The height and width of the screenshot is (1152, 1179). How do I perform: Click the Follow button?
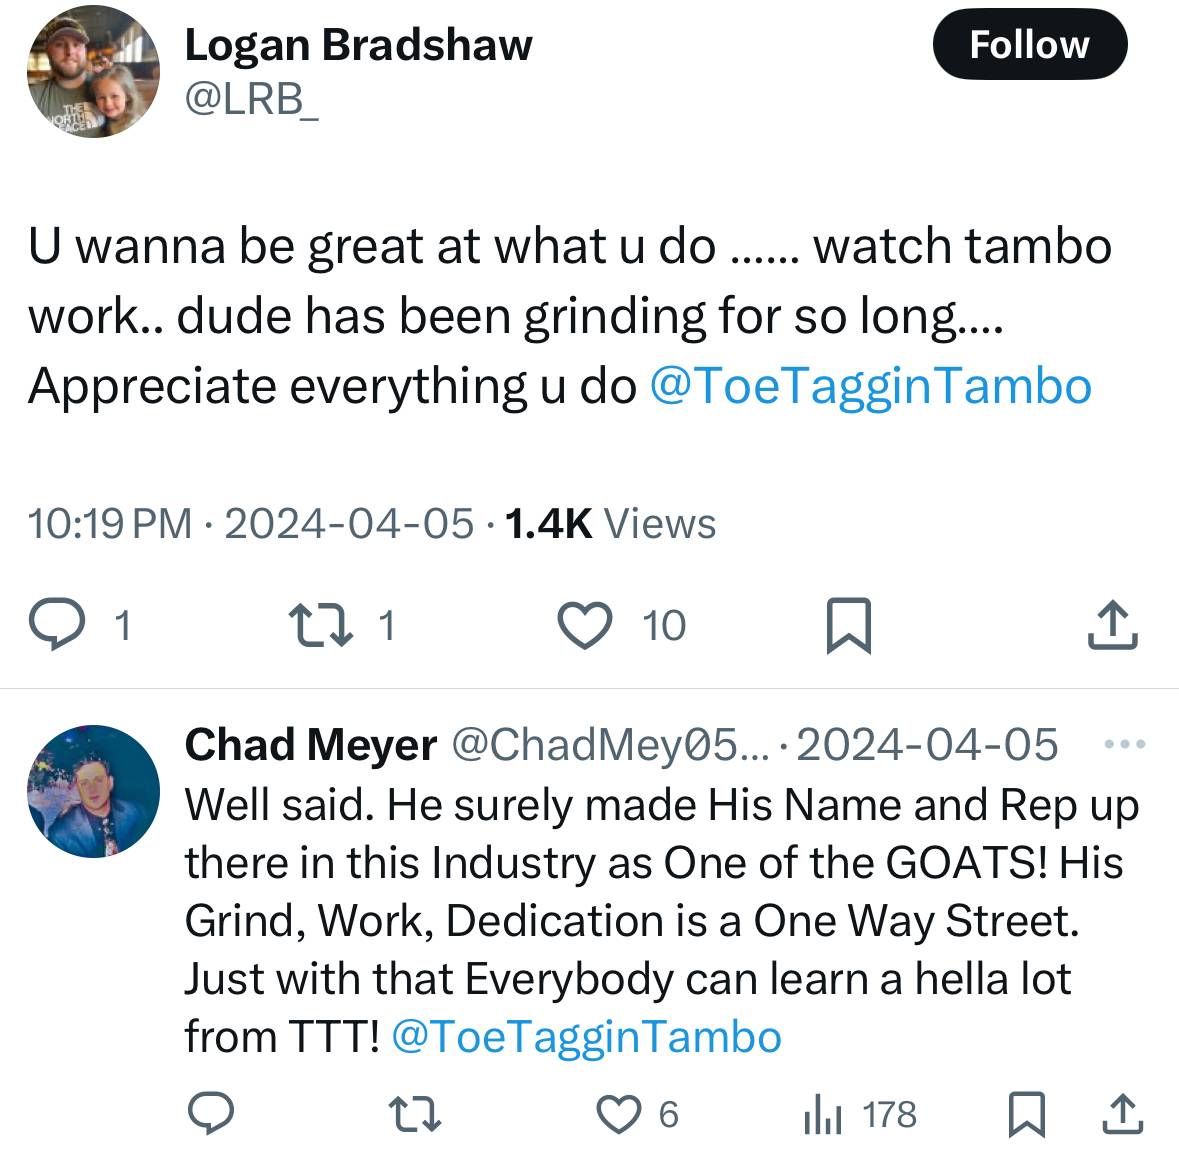point(1029,45)
